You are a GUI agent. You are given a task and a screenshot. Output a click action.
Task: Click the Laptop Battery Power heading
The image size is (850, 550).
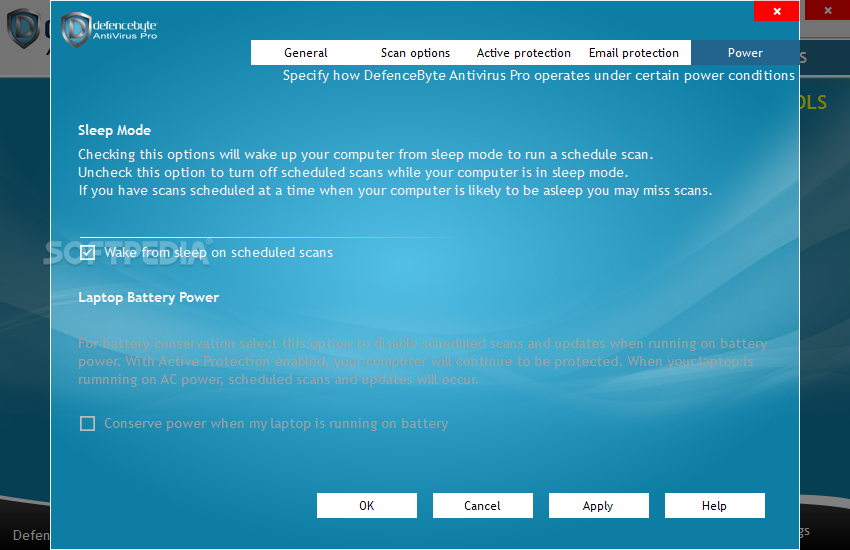(149, 297)
